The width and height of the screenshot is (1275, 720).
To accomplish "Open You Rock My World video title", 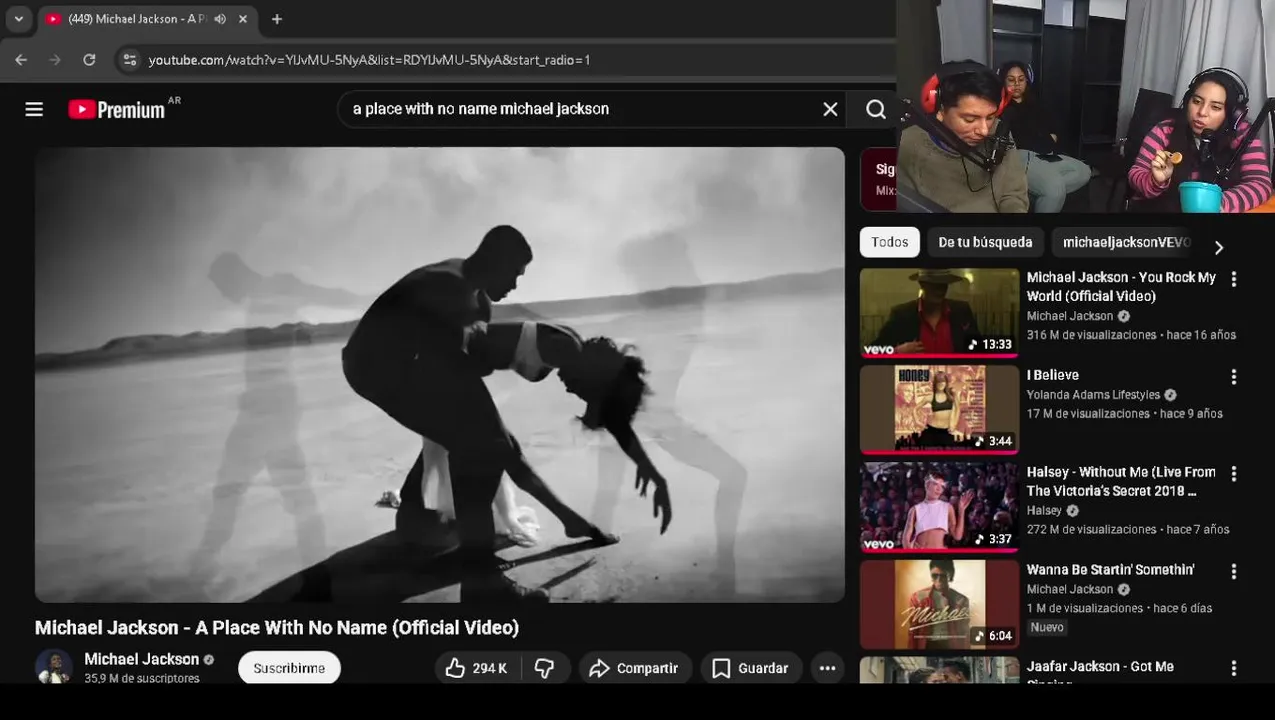I will pyautogui.click(x=1121, y=287).
